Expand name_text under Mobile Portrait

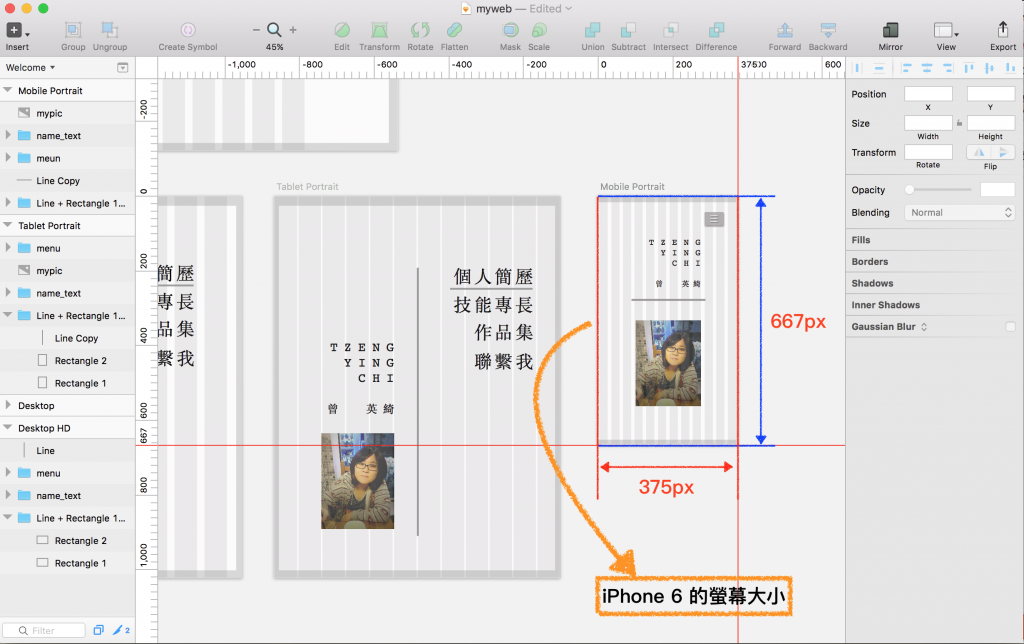pyautogui.click(x=8, y=135)
